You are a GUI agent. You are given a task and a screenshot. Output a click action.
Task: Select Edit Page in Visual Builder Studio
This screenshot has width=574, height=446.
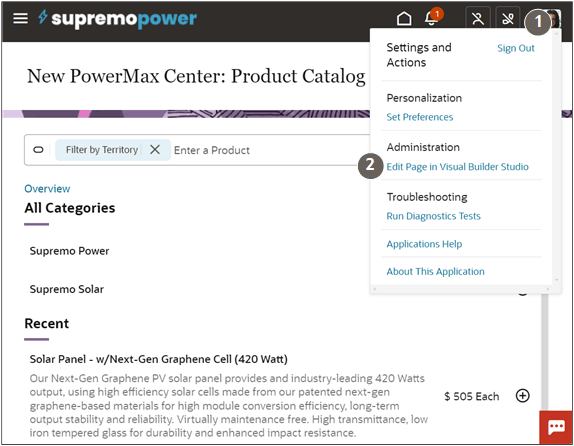click(457, 167)
